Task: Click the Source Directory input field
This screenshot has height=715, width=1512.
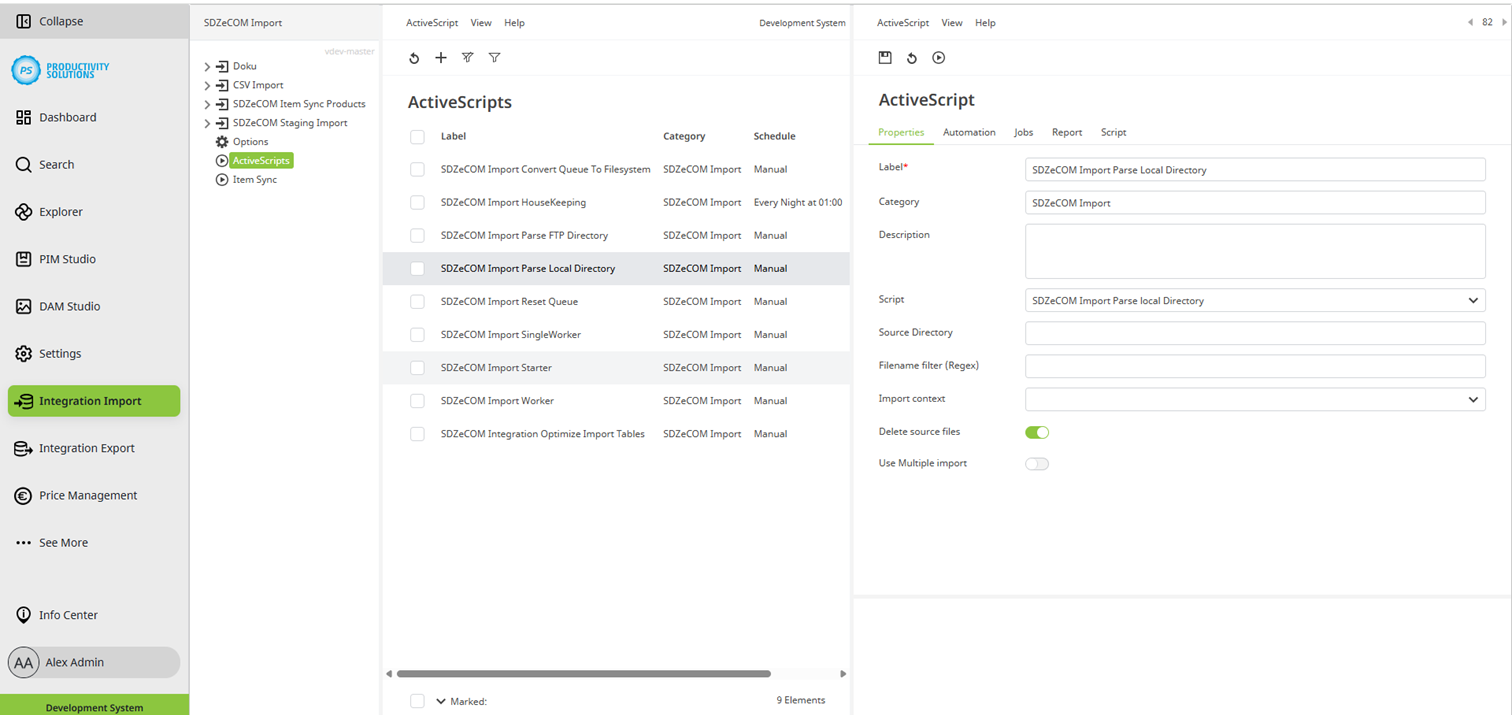Action: pyautogui.click(x=1254, y=332)
